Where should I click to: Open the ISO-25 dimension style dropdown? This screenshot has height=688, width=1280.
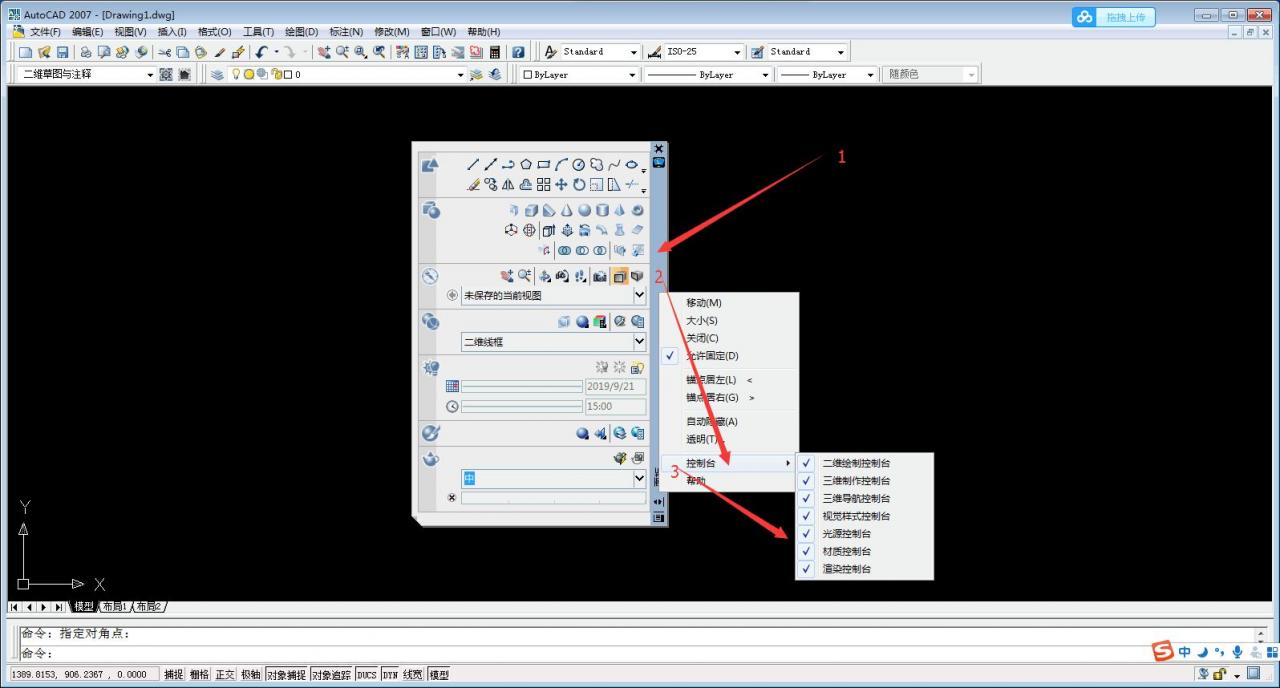(738, 52)
